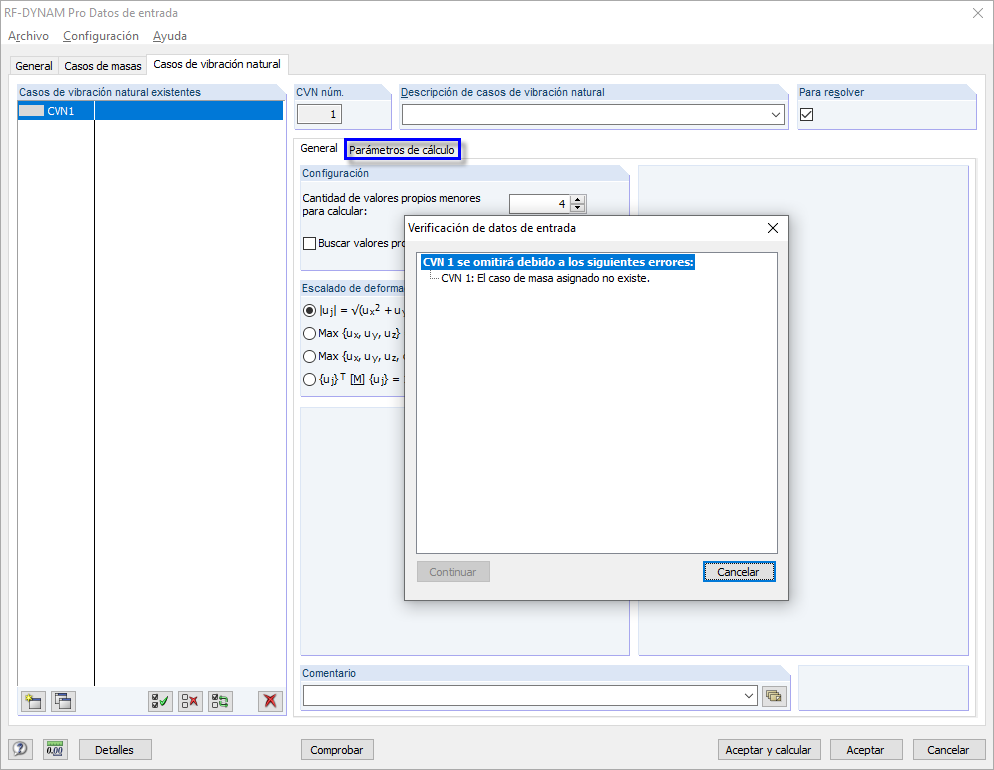Open Configuración menu
This screenshot has width=994, height=770.
(x=101, y=36)
